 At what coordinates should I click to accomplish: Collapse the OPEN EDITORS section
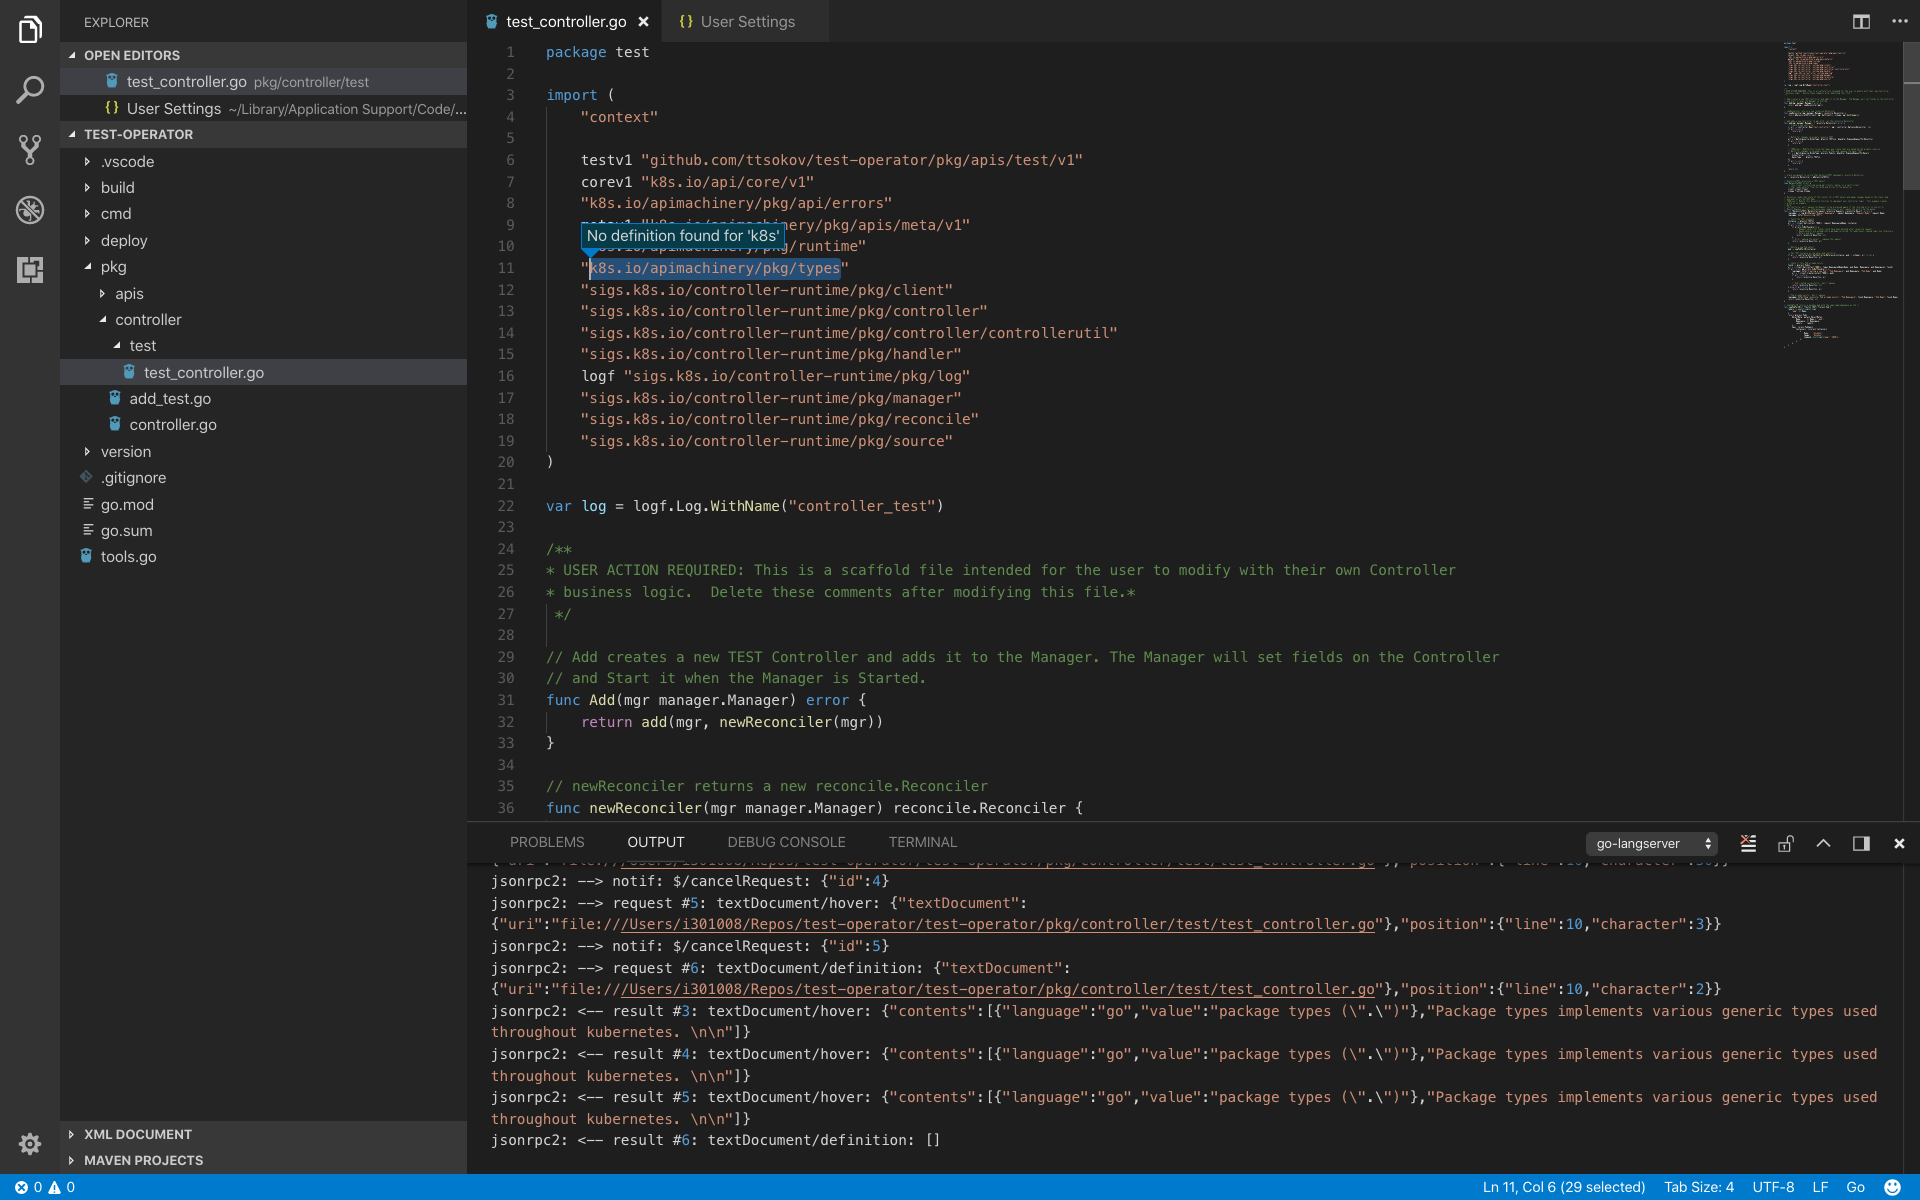point(72,55)
